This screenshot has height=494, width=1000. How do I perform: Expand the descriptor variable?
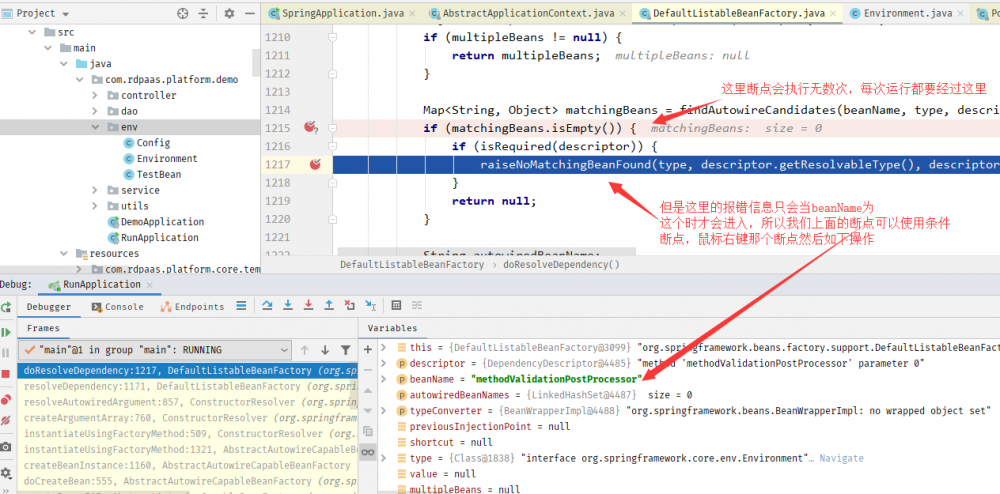(x=383, y=363)
